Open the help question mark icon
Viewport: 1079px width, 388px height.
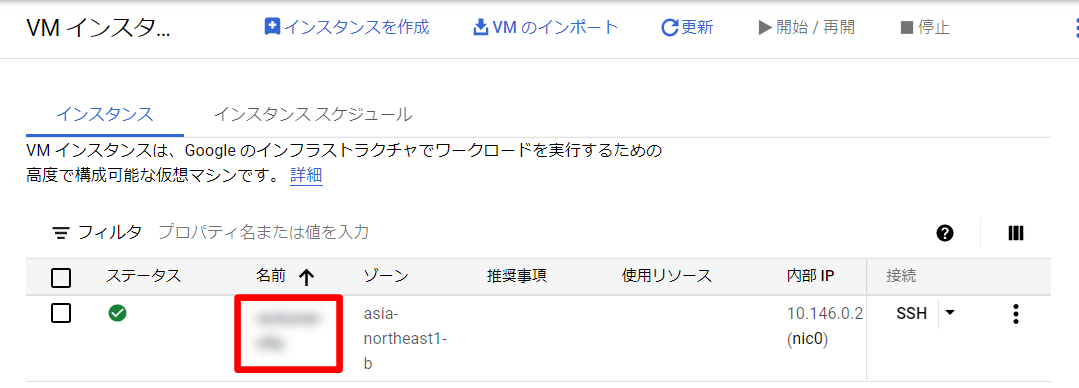point(945,233)
